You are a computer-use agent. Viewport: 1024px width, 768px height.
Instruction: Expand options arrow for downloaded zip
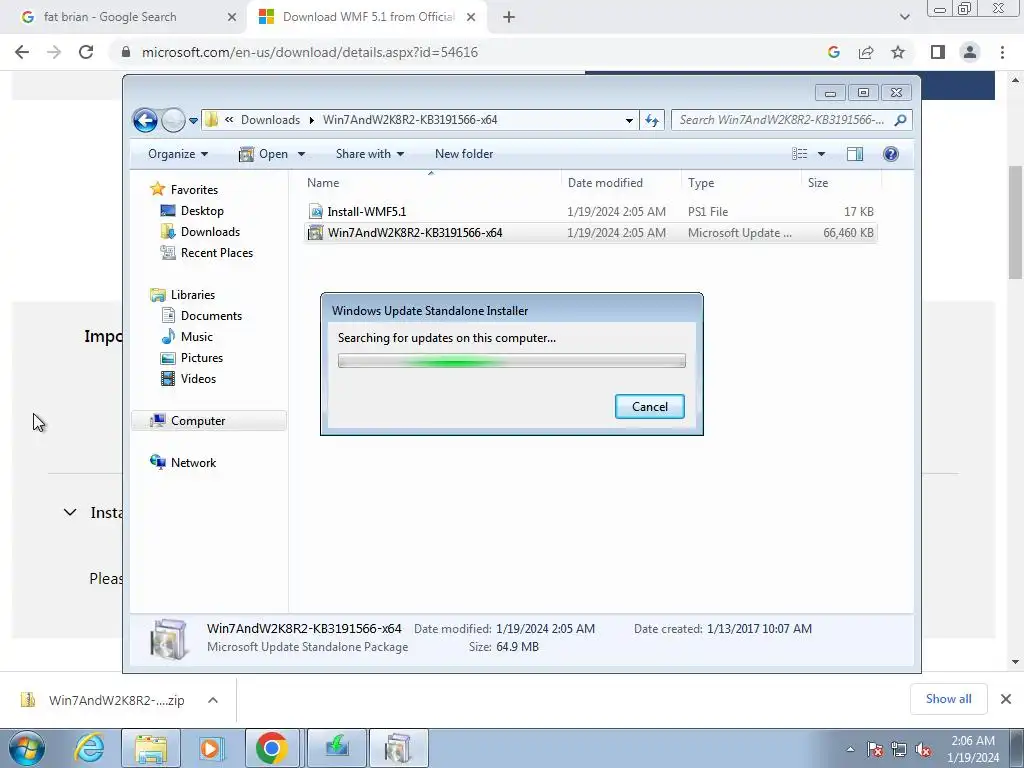click(x=213, y=700)
